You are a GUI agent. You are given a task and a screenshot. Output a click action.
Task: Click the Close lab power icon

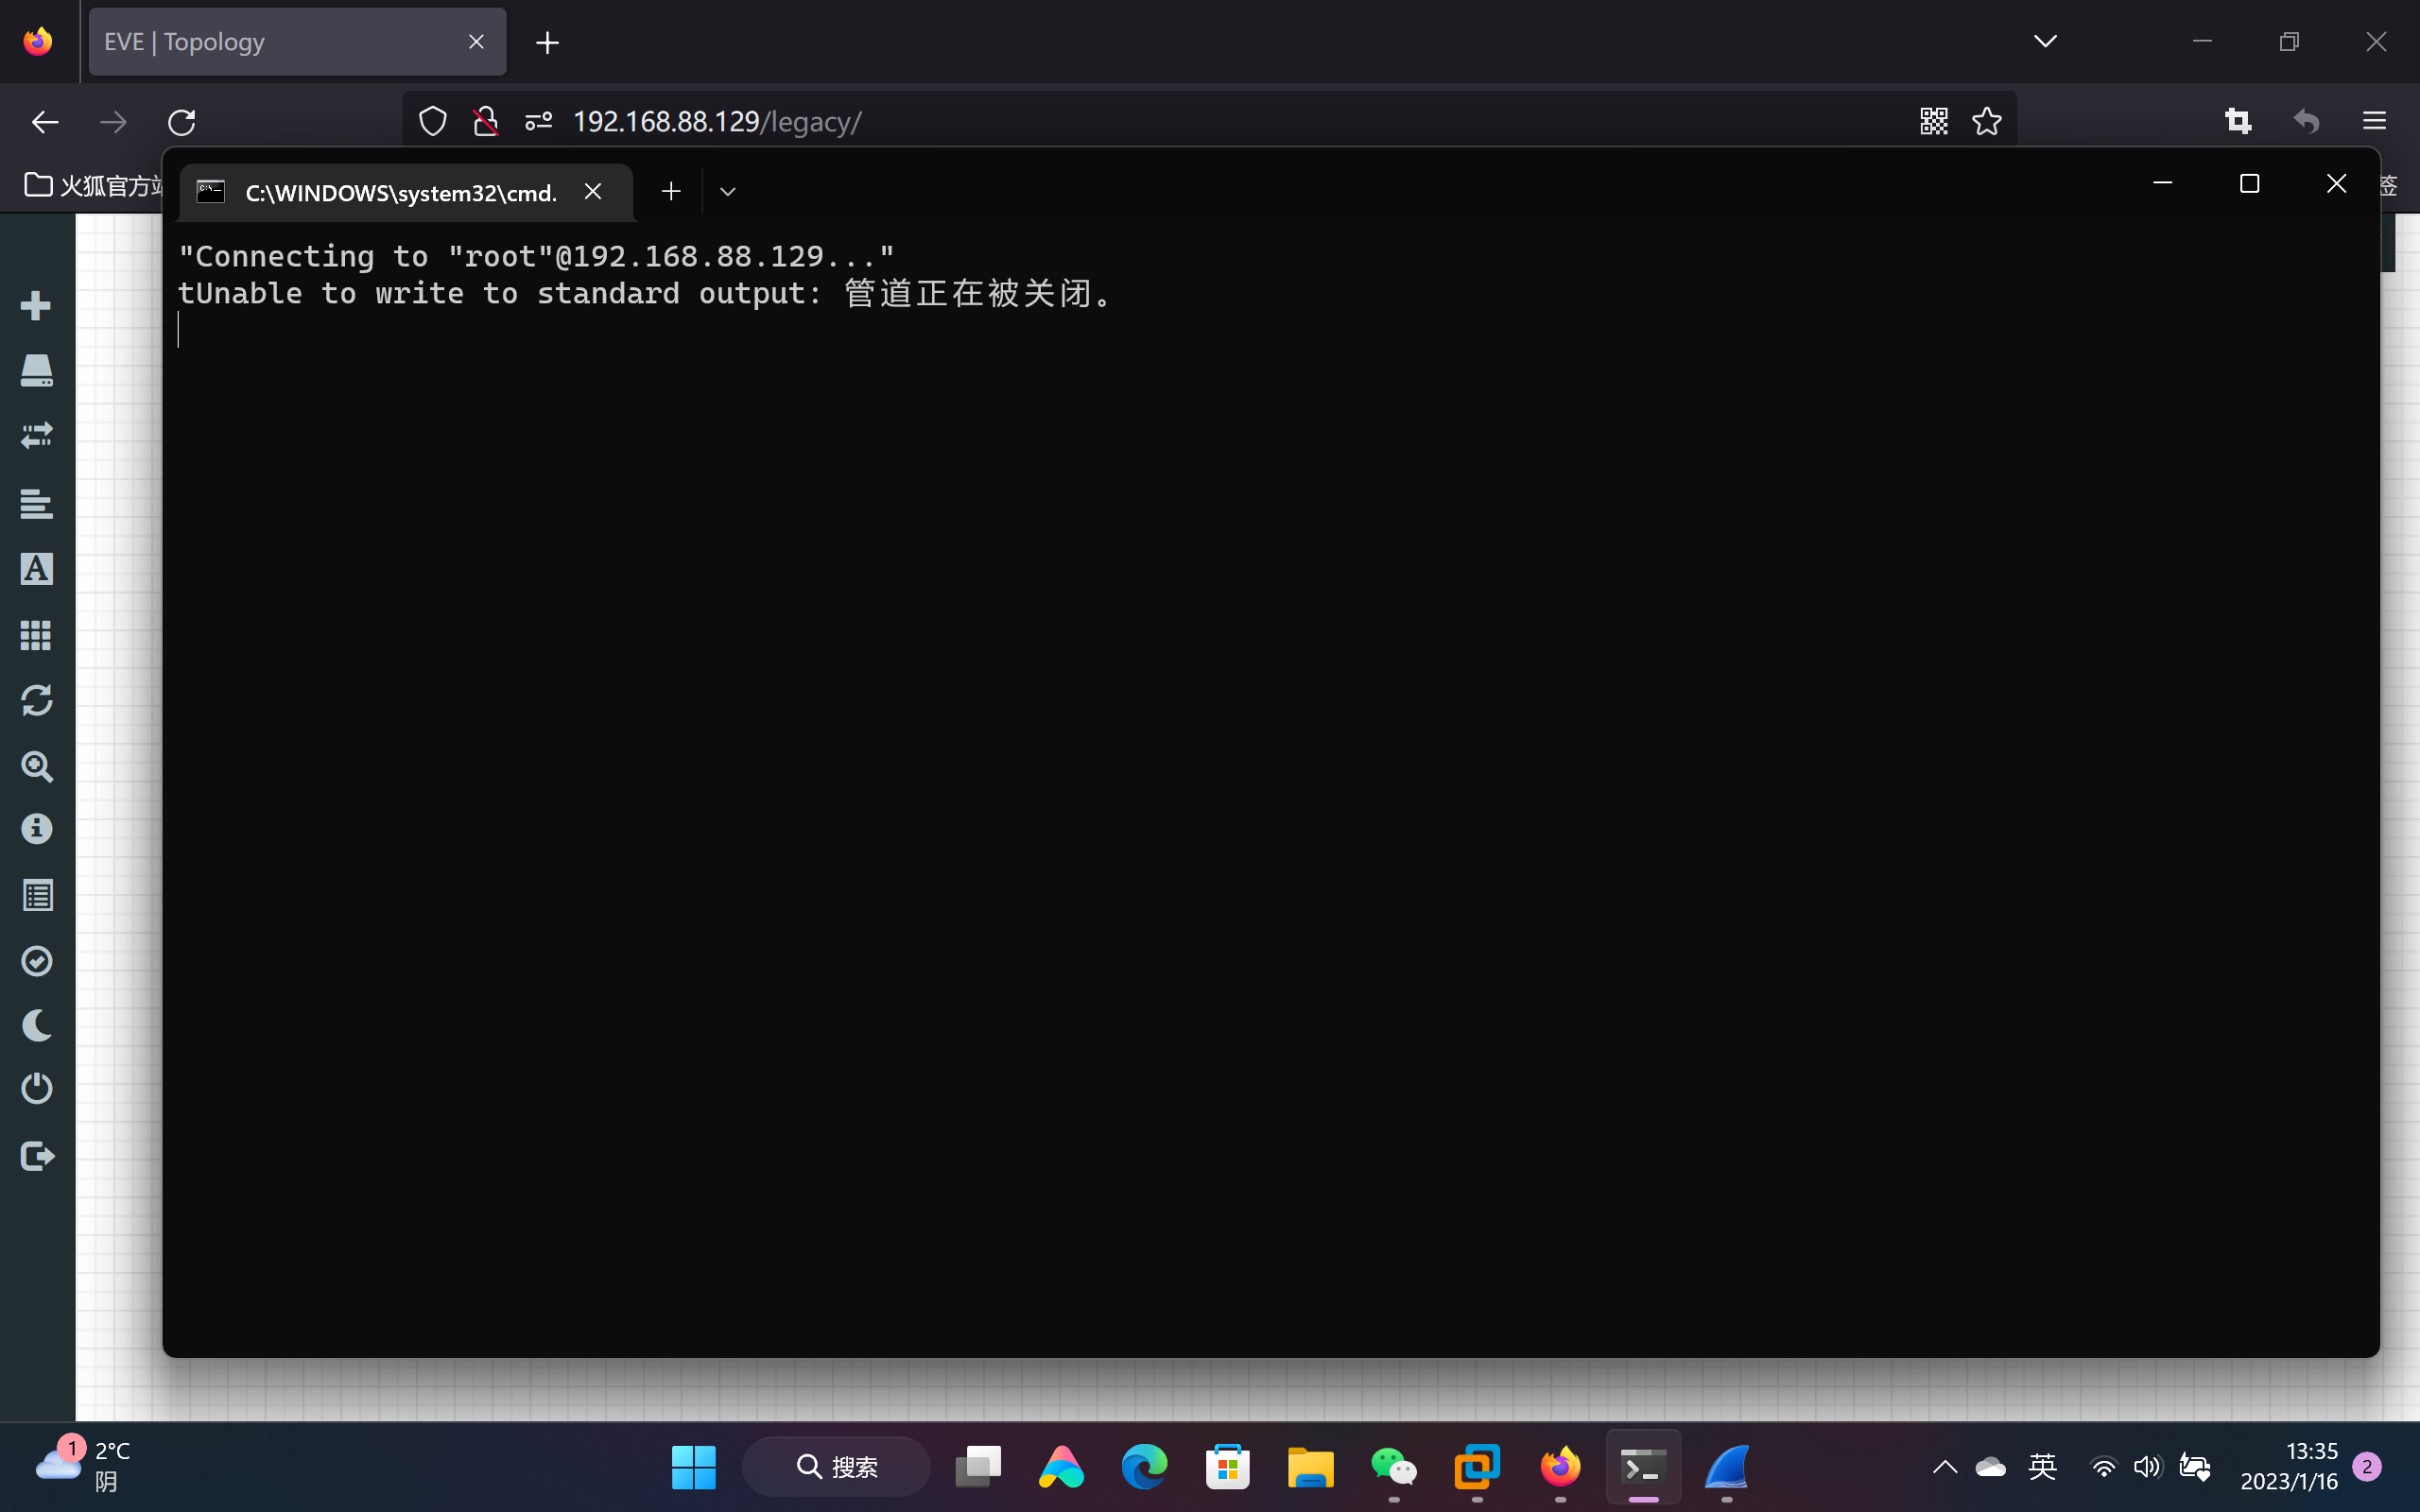36,1089
